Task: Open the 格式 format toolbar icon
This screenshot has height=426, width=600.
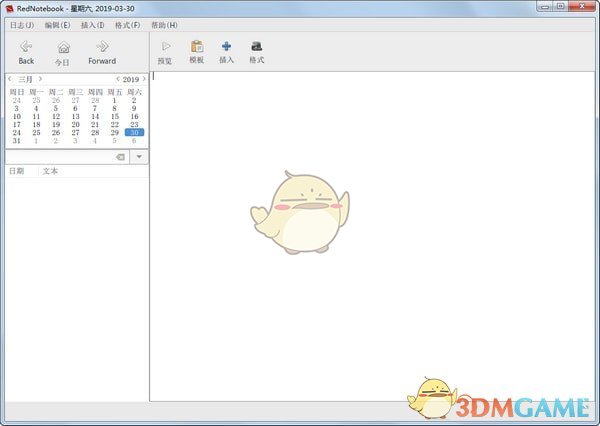Action: pos(256,51)
